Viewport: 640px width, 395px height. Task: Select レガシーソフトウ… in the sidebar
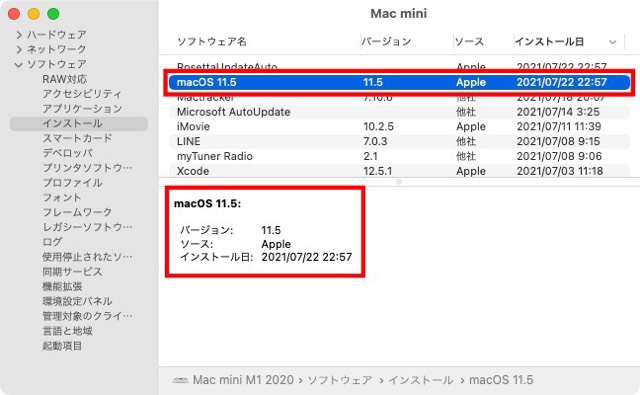[87, 227]
